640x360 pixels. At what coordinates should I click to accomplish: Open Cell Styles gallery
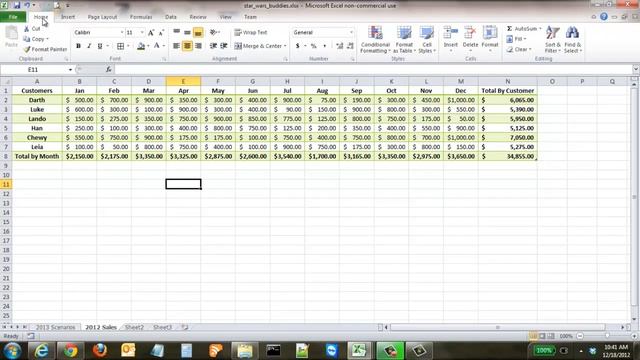(x=427, y=39)
